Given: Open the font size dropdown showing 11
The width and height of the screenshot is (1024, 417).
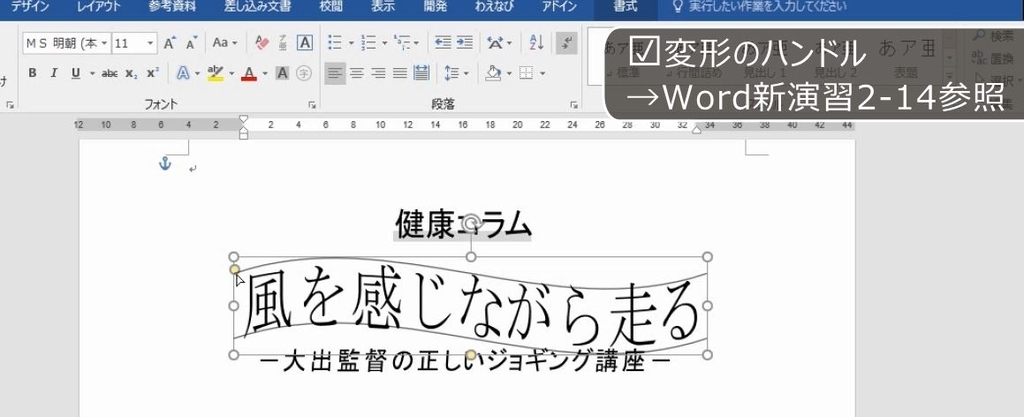Looking at the screenshot, I should pos(152,44).
